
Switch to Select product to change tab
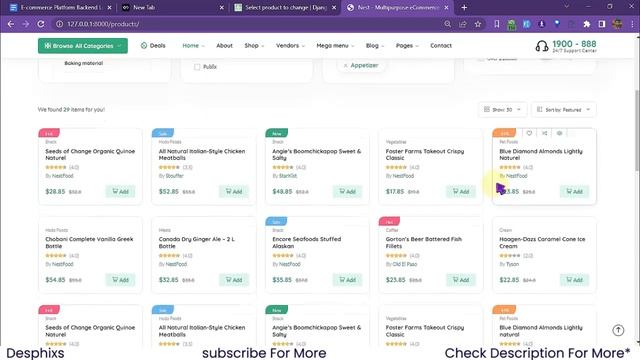tap(285, 7)
